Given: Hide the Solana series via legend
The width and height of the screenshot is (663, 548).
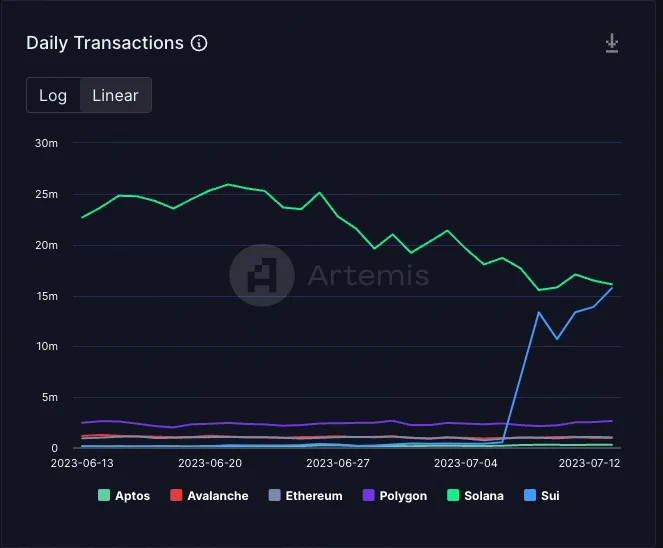Looking at the screenshot, I should coord(476,496).
